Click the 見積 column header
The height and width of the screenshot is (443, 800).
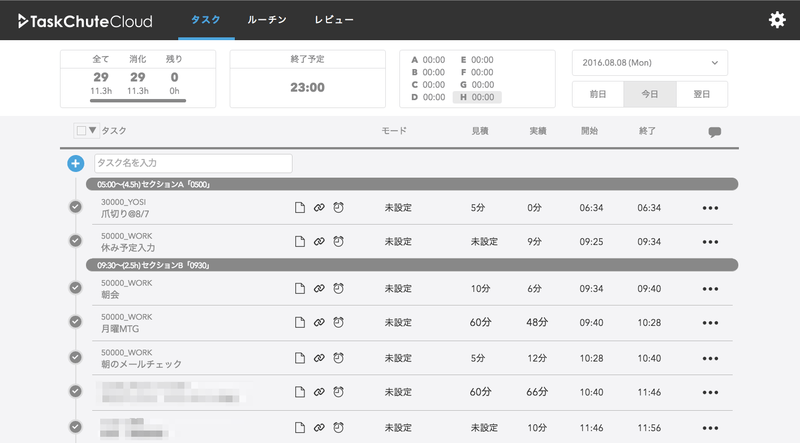click(480, 131)
